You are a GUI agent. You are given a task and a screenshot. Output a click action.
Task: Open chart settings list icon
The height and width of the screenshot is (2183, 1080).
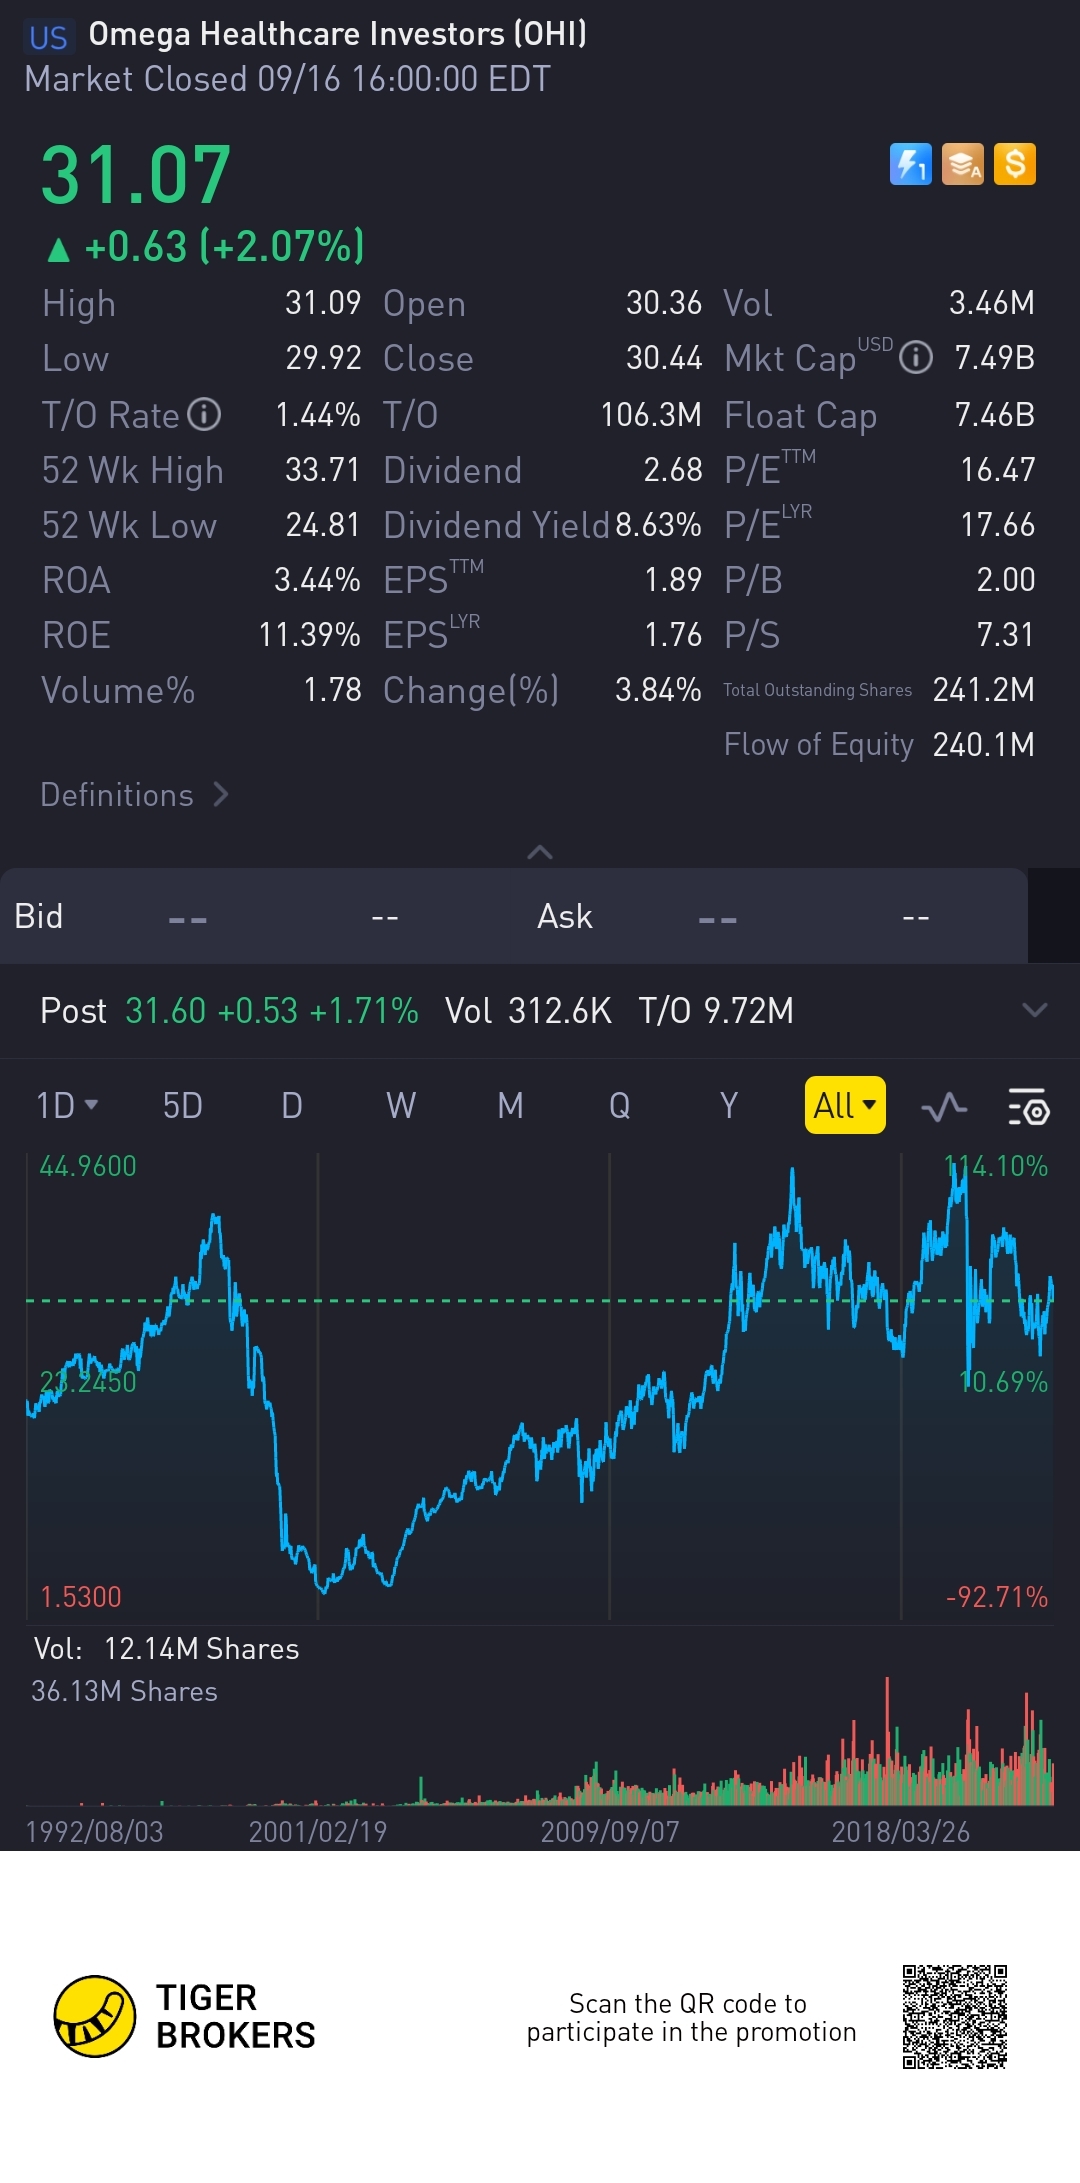pyautogui.click(x=1028, y=1106)
